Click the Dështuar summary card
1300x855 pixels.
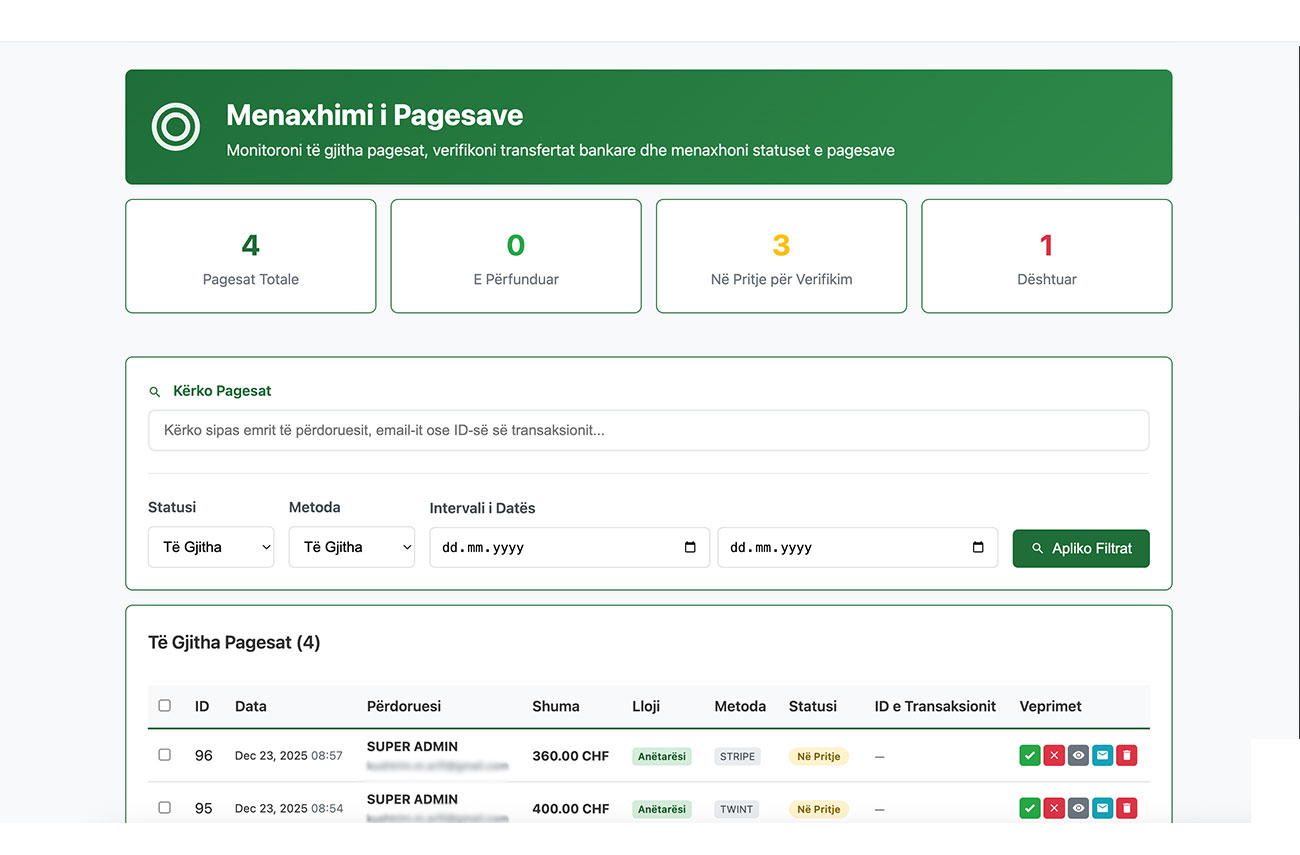click(1046, 257)
